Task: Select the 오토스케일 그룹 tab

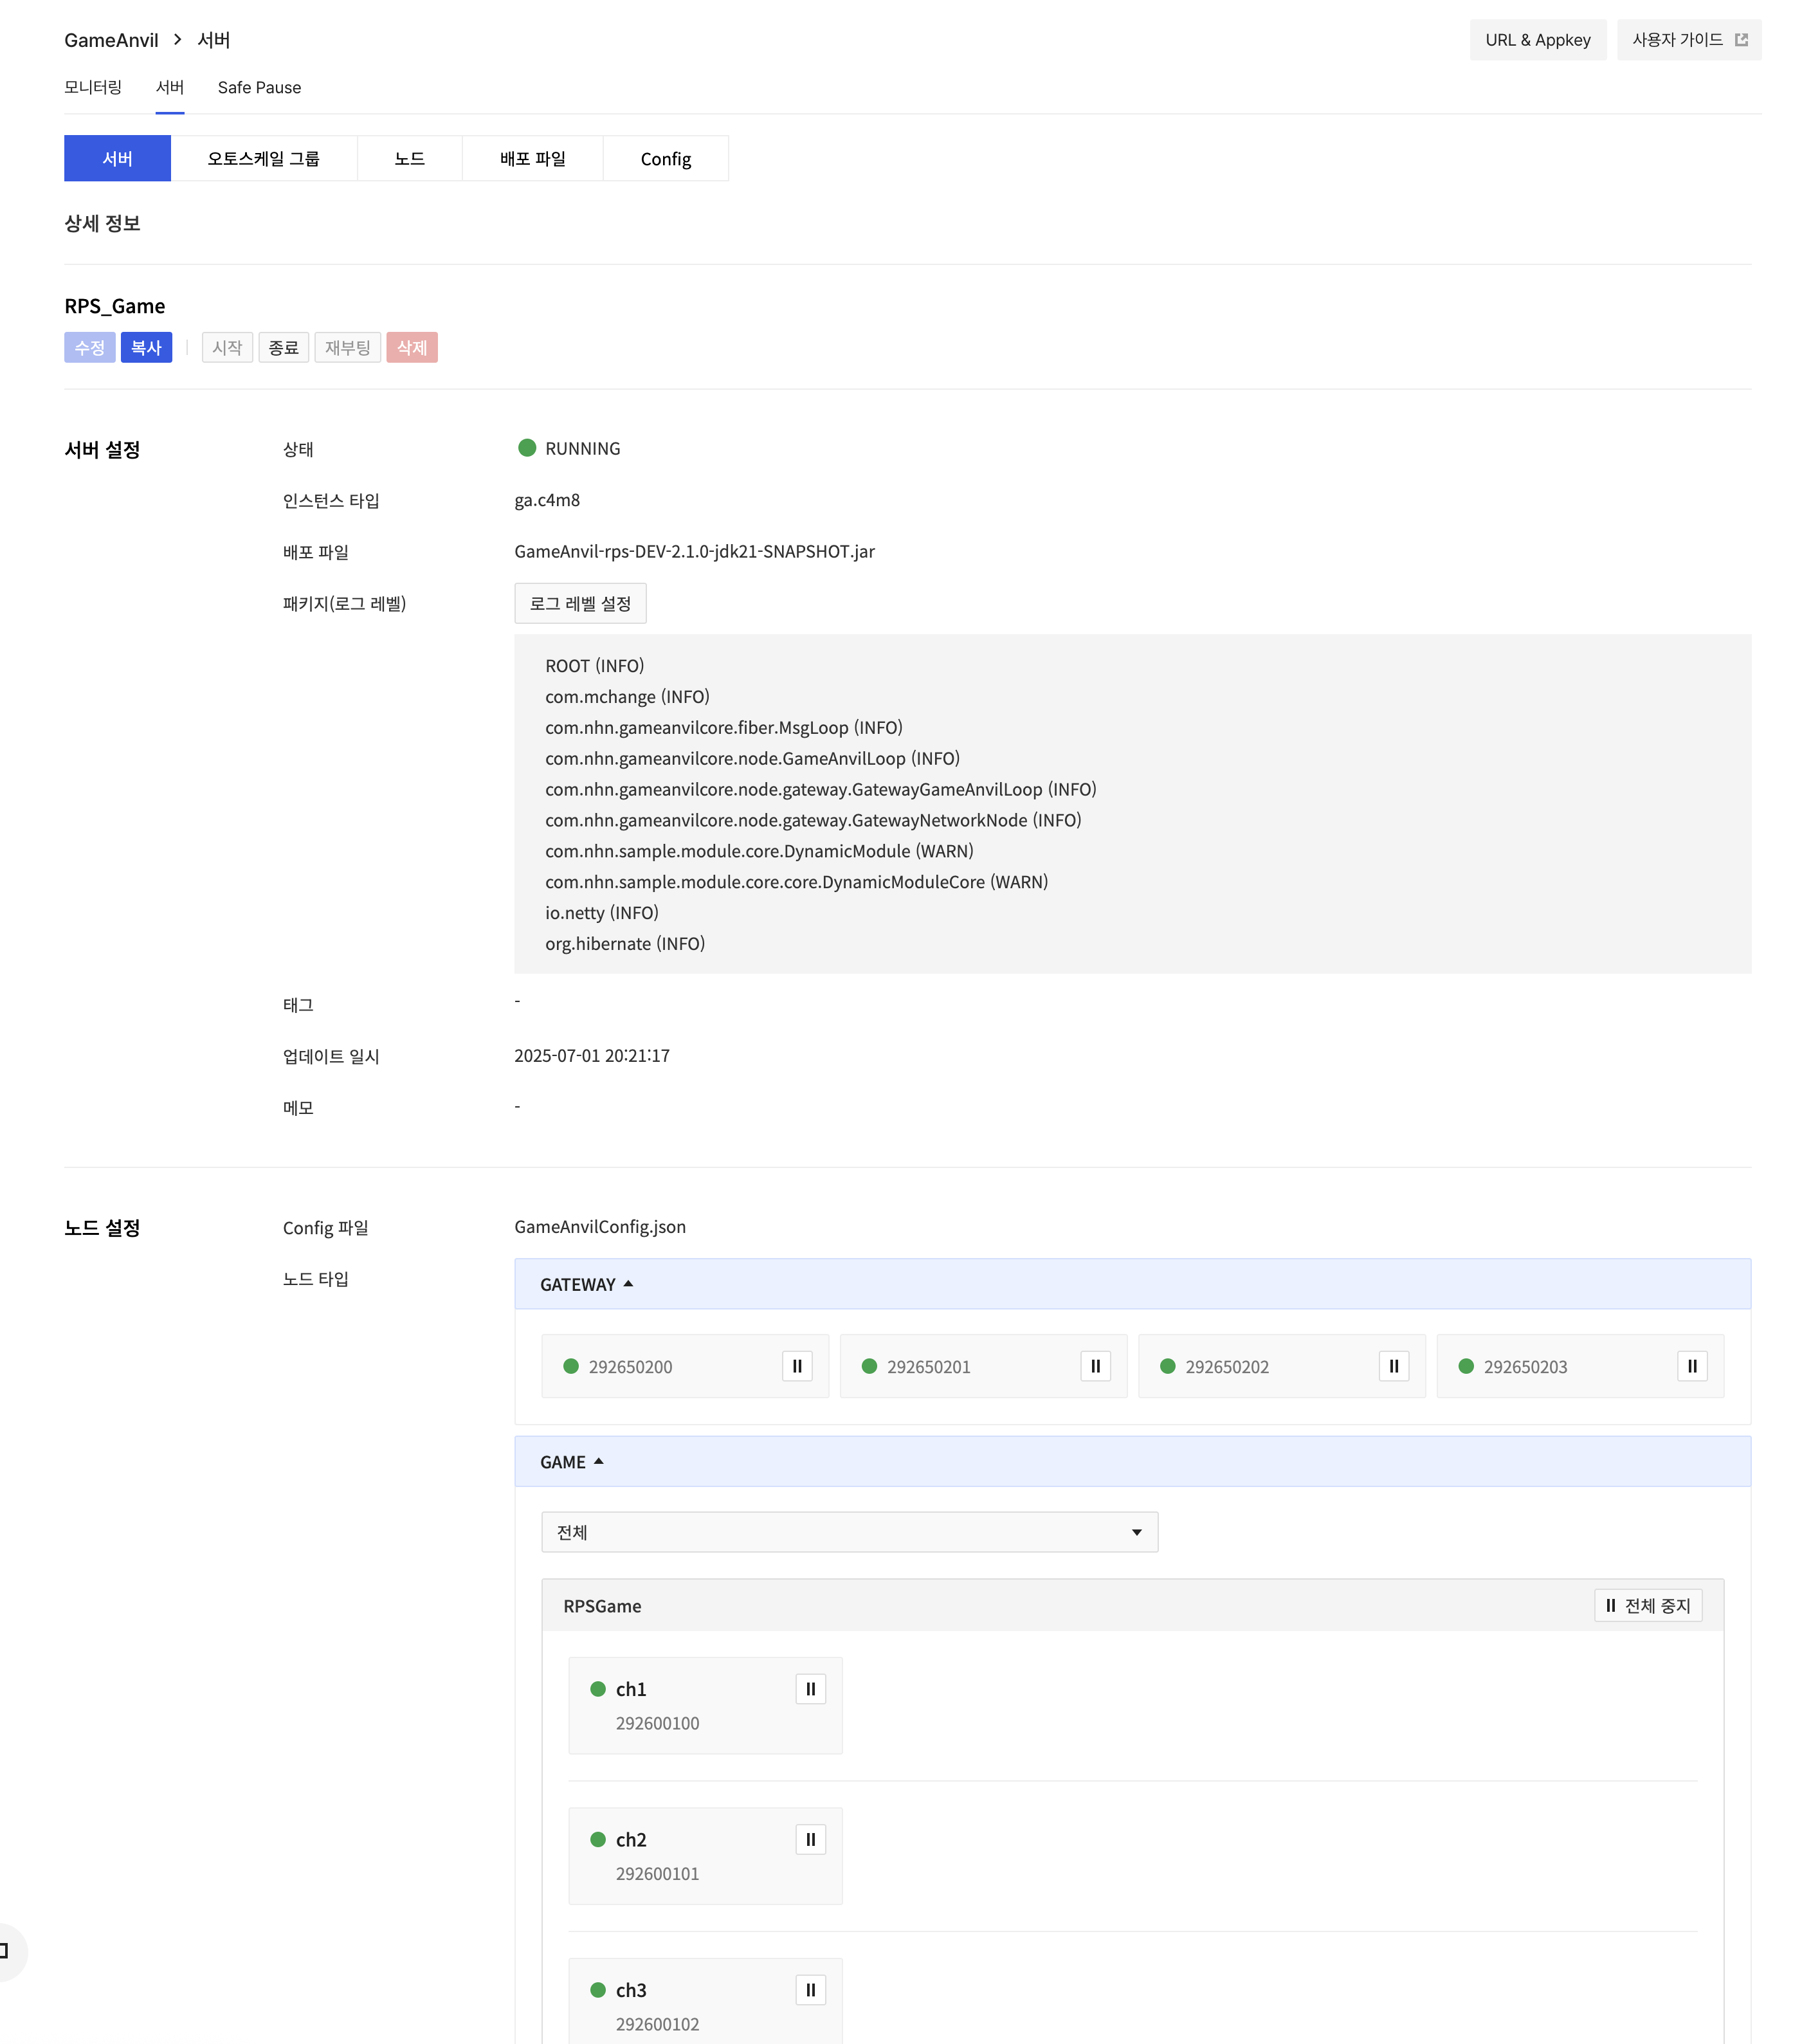Action: (263, 159)
